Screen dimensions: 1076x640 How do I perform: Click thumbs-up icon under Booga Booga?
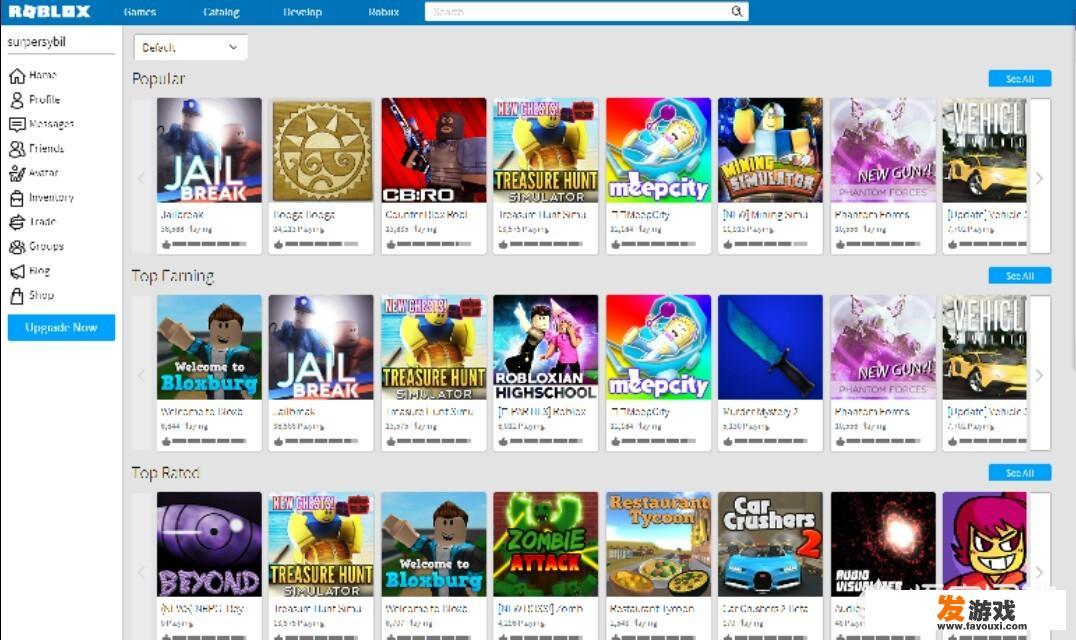tap(278, 244)
